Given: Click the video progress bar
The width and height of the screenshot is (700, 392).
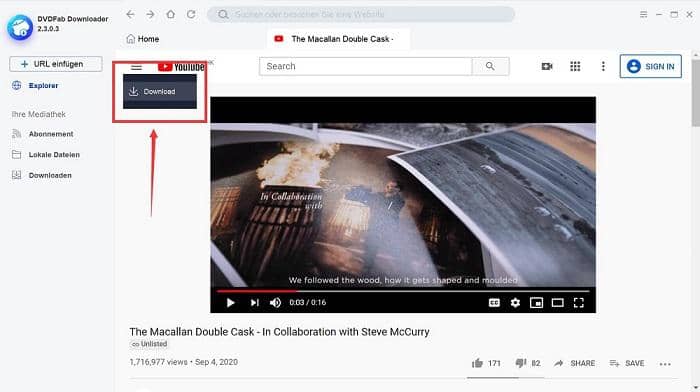Looking at the screenshot, I should tap(403, 291).
